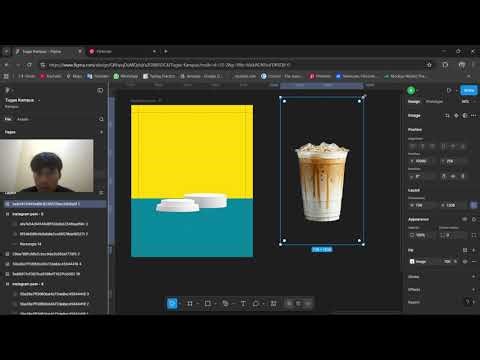This screenshot has height=360, width=480.
Task: Click the green user avatar
Action: click(411, 90)
